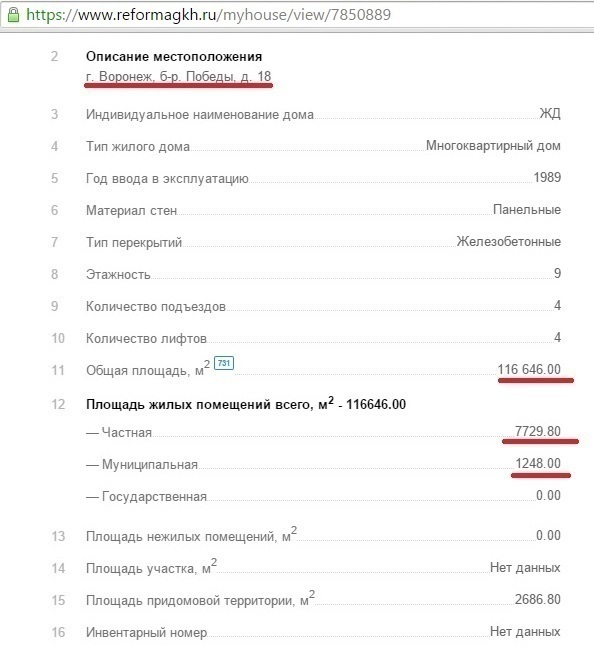
Task: Click the Индивидуальное наименование дома value ЖД
Action: pos(550,113)
